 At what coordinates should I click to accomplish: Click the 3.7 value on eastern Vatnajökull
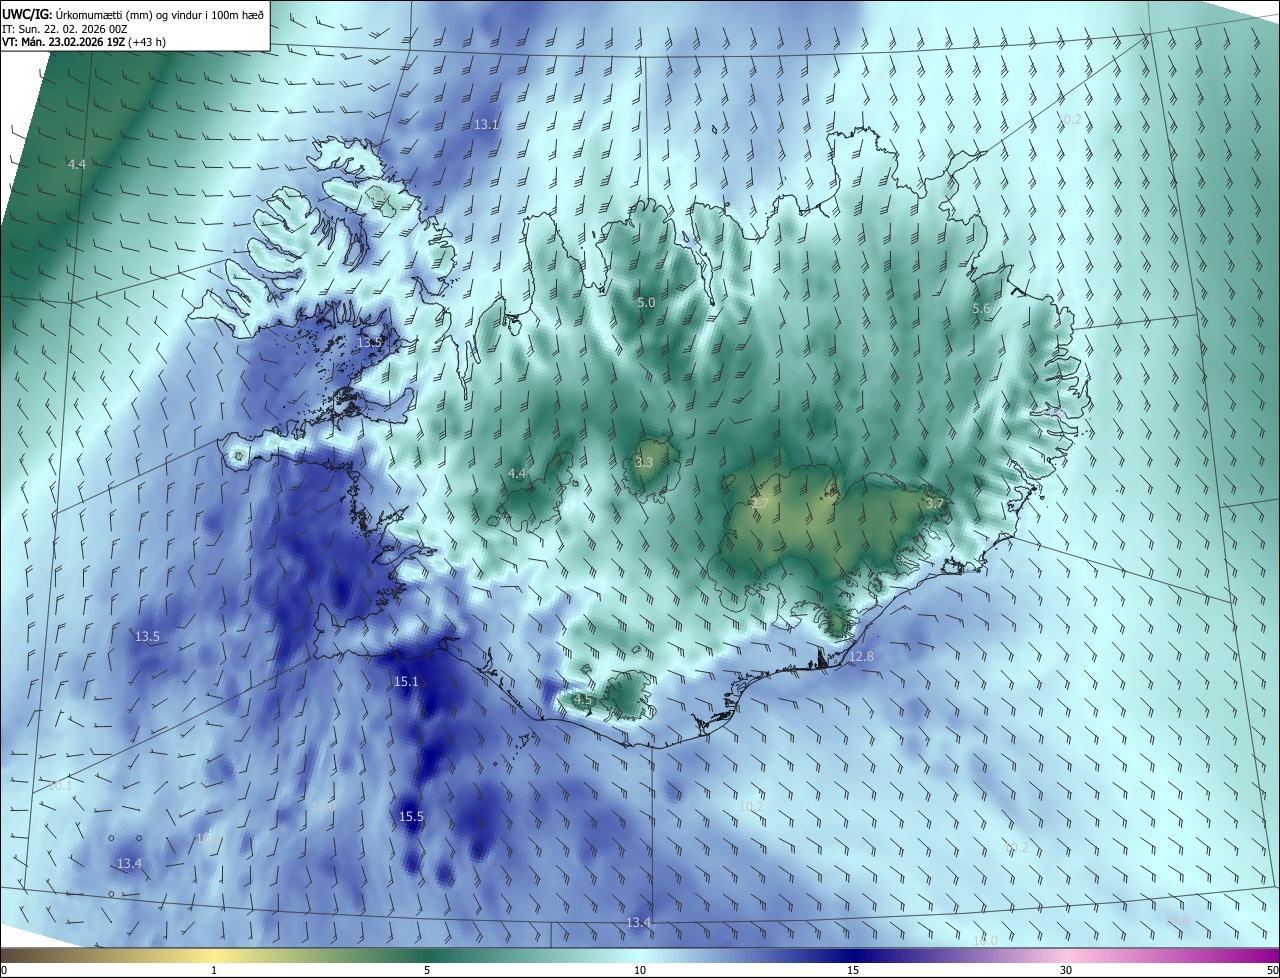935,503
